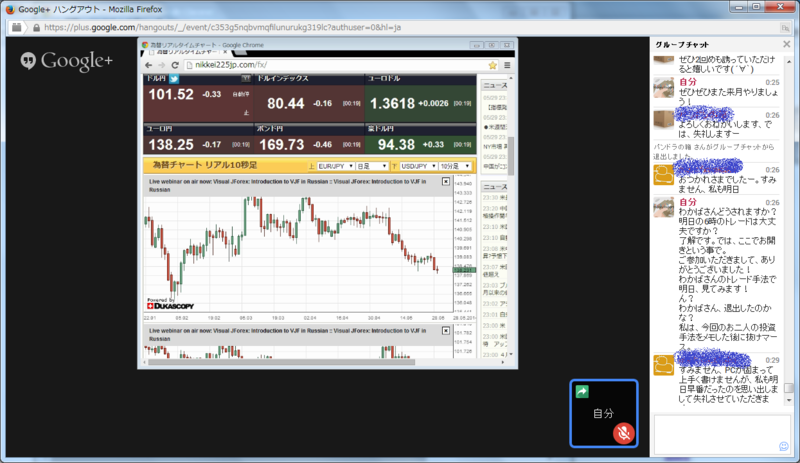Click the chat scroll up arrow
800x463 pixels.
click(789, 61)
